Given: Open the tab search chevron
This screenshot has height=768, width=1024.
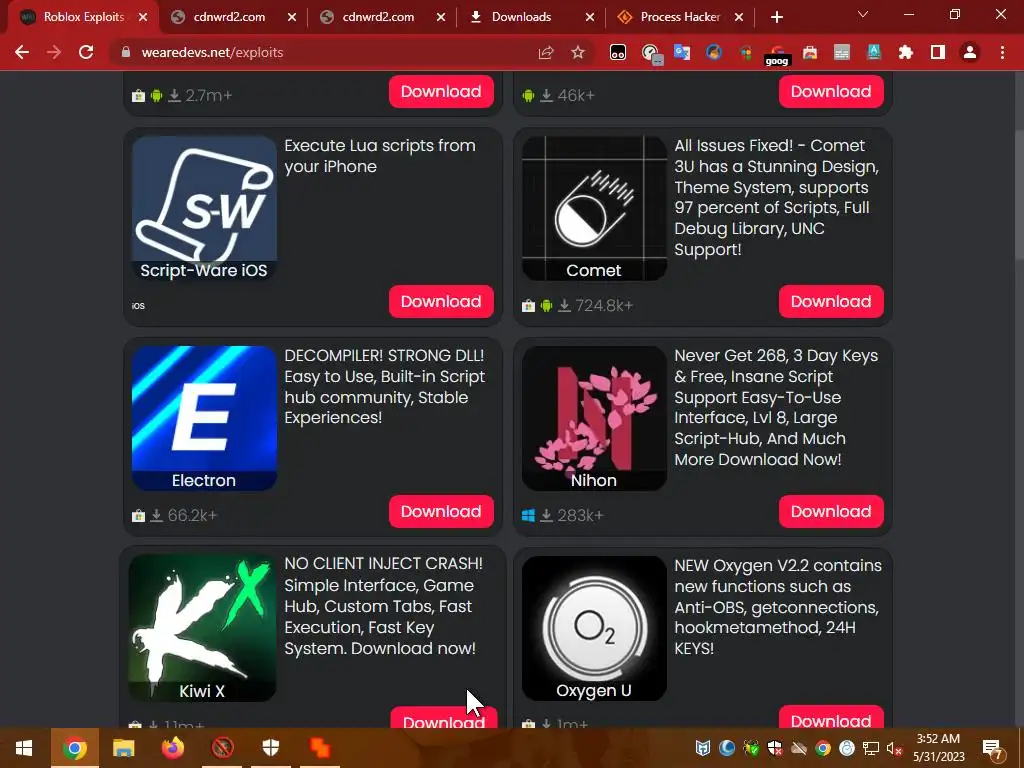Looking at the screenshot, I should 863,14.
